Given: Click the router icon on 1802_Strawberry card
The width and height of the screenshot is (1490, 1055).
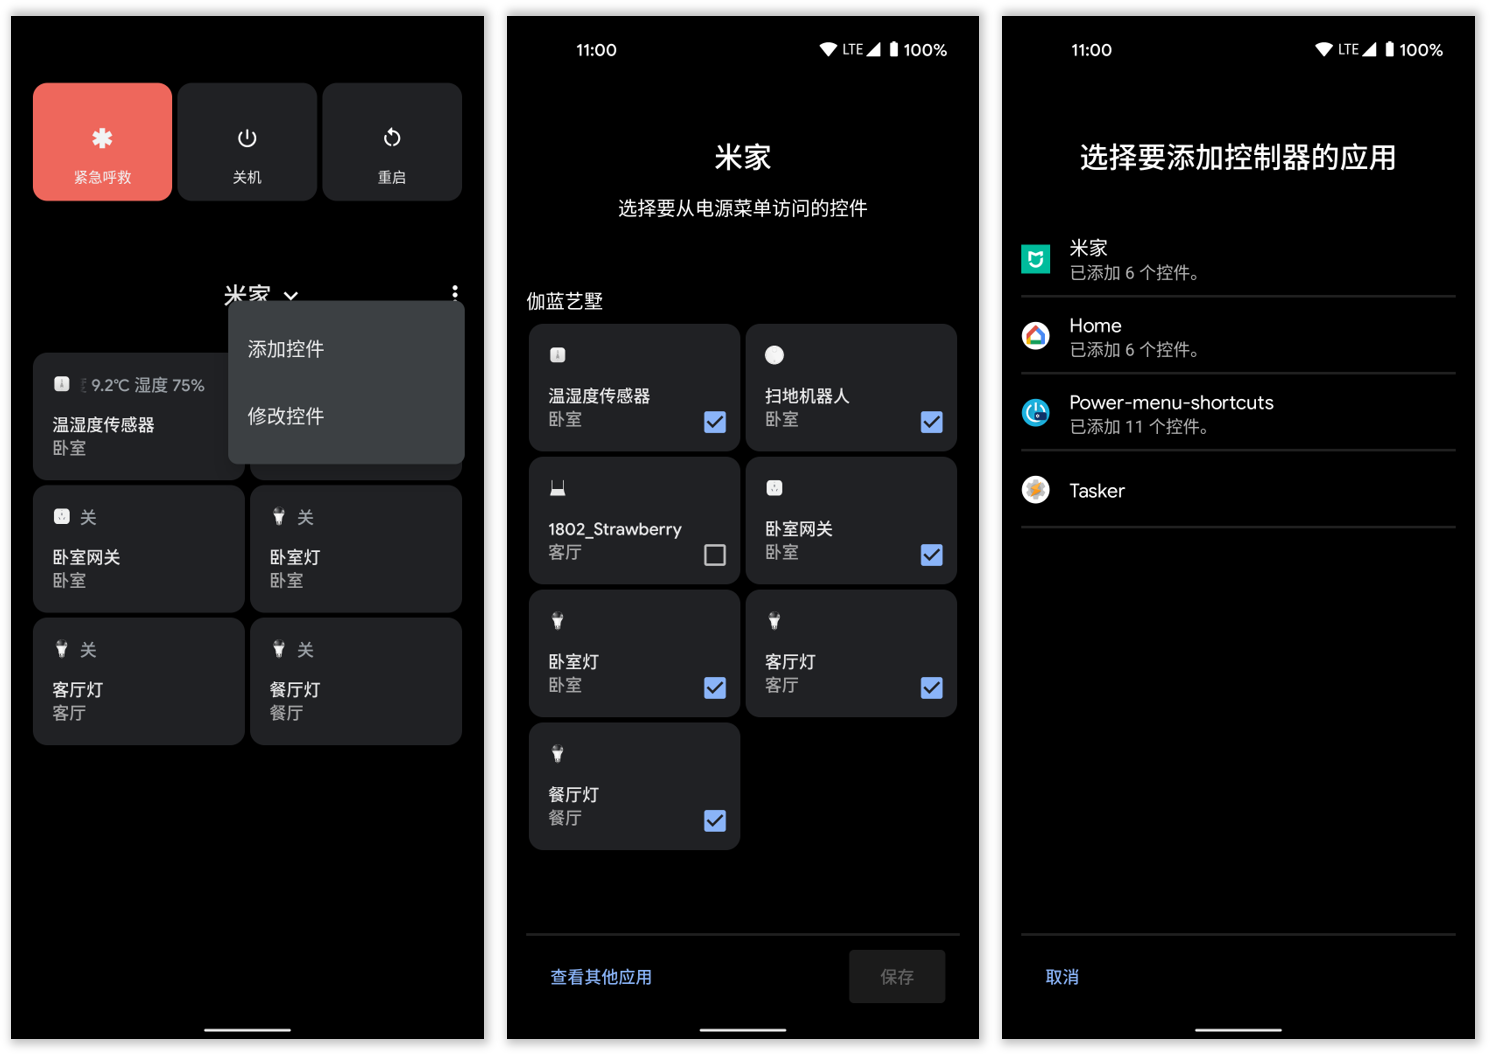Looking at the screenshot, I should click(x=558, y=488).
